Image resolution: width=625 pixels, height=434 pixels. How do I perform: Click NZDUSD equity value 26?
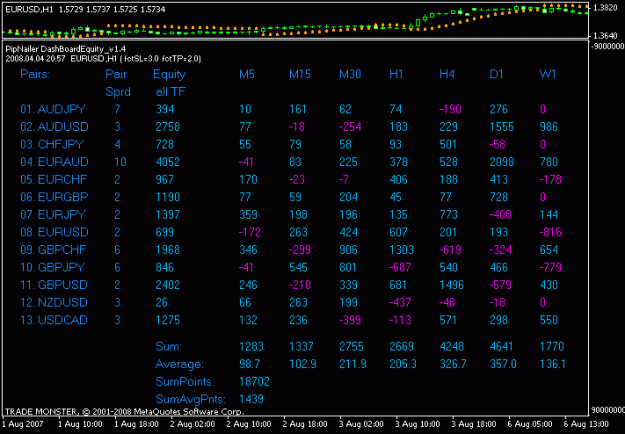pos(161,302)
